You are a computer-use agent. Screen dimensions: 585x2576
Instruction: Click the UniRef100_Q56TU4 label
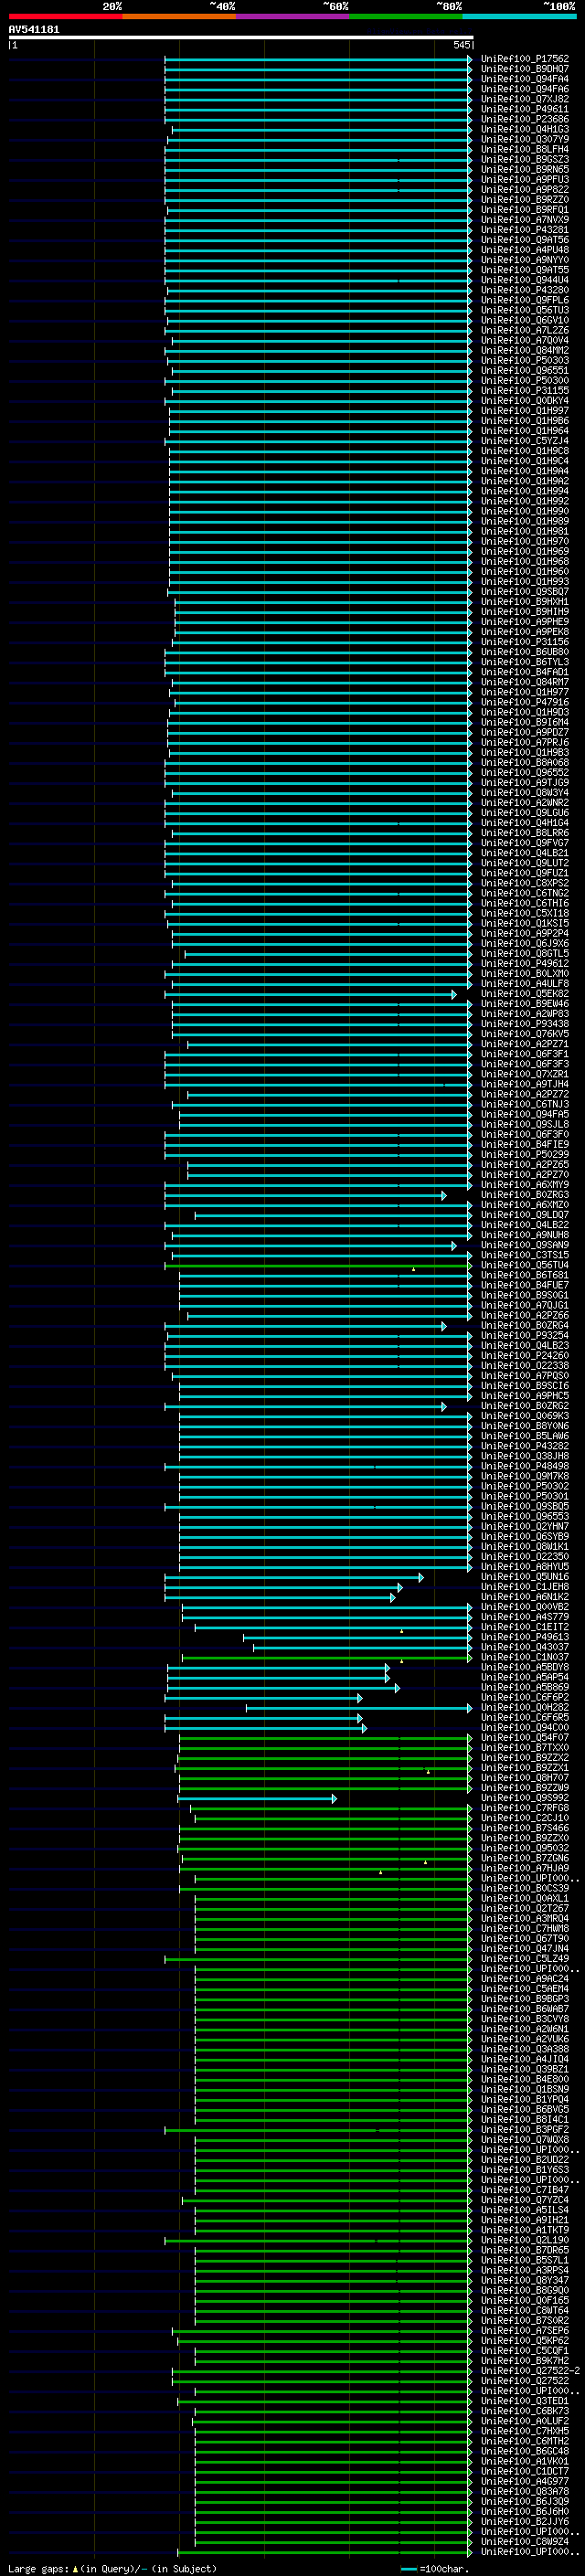tap(524, 1265)
